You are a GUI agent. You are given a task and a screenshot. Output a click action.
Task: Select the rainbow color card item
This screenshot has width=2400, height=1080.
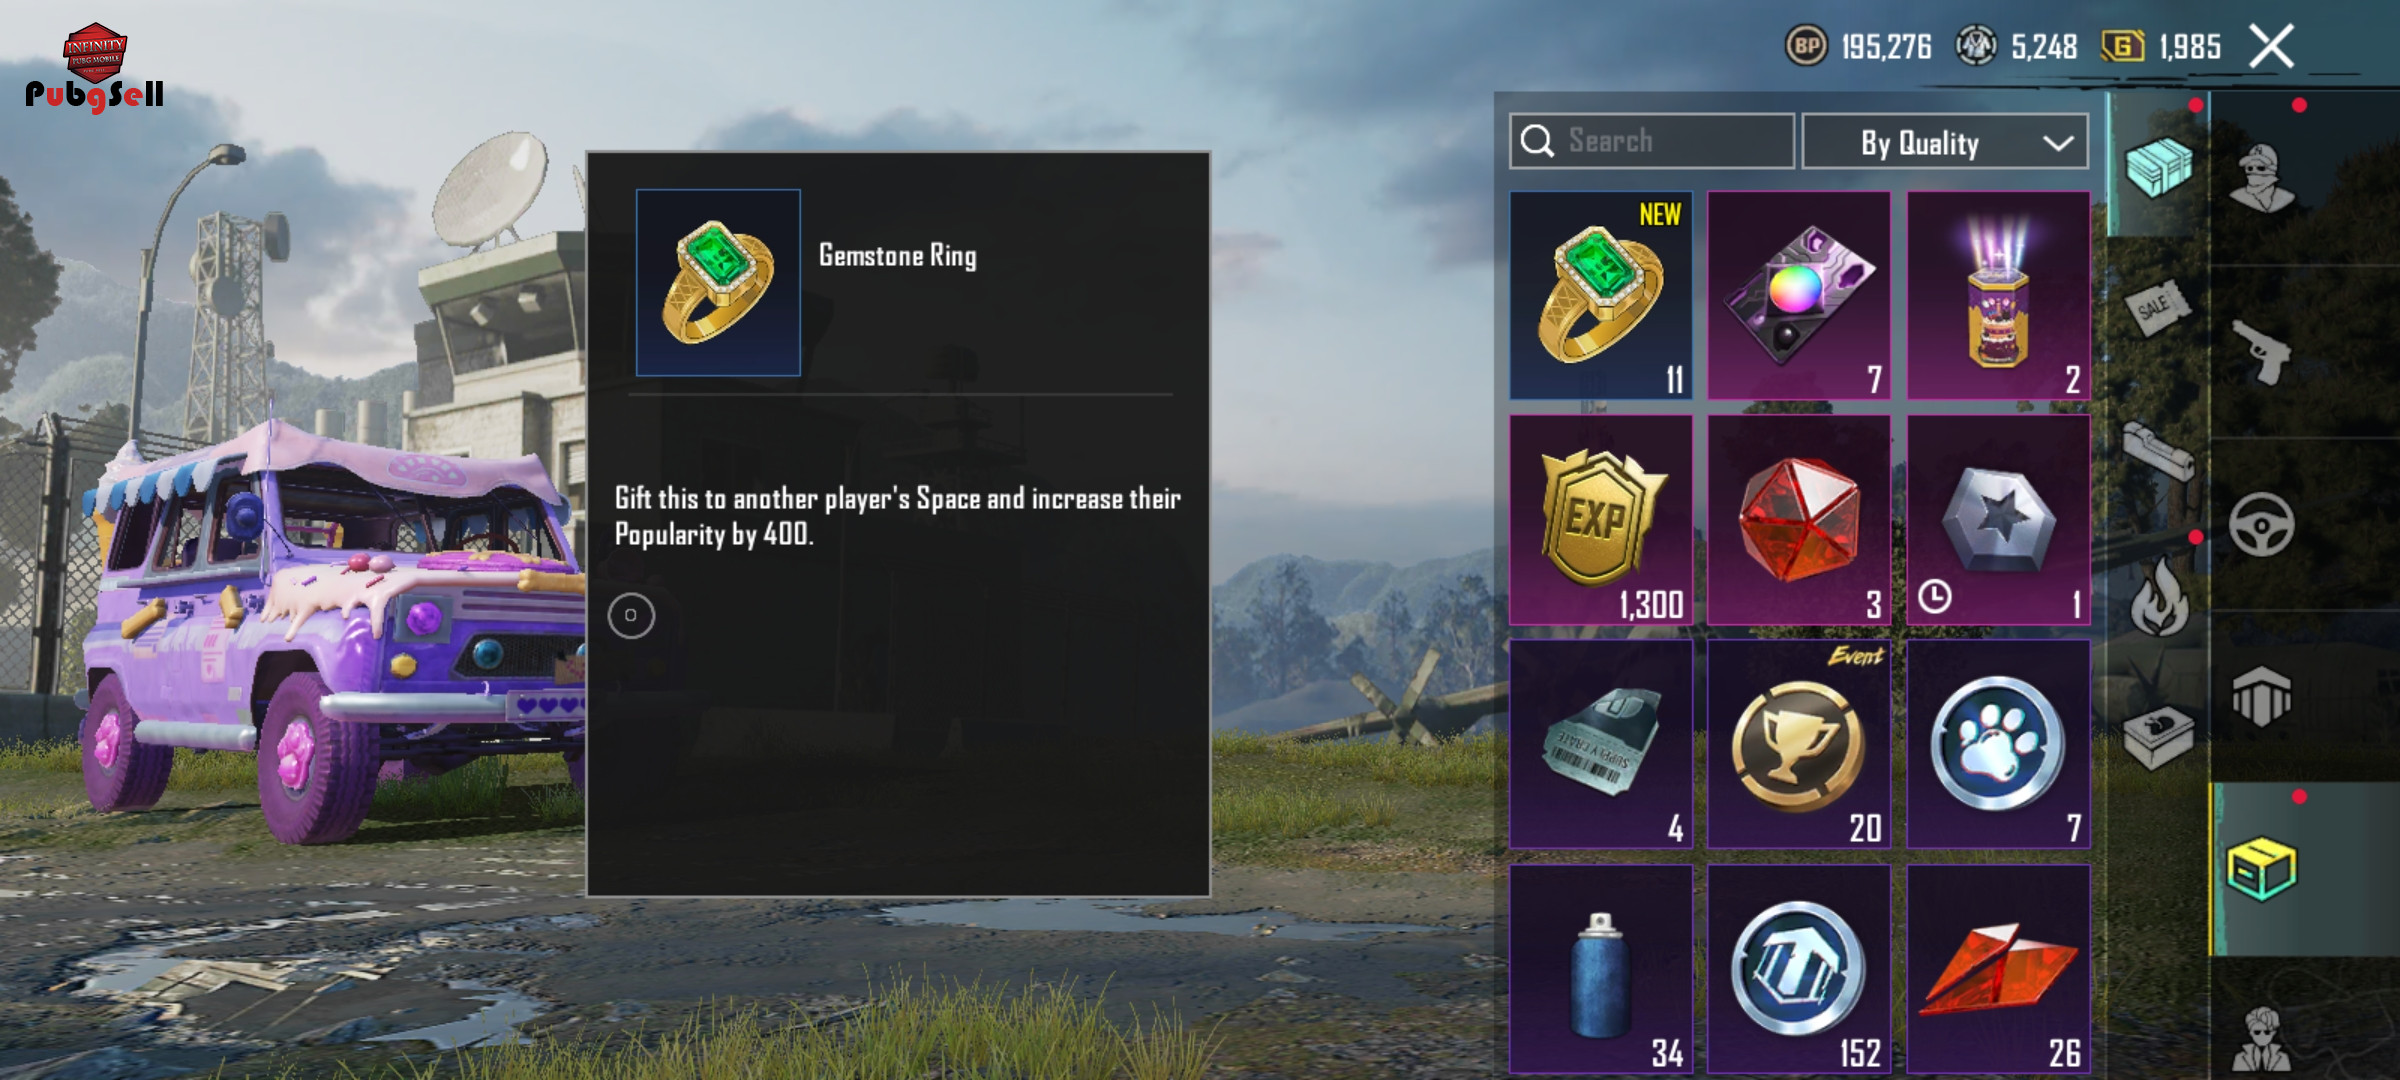click(x=1799, y=296)
